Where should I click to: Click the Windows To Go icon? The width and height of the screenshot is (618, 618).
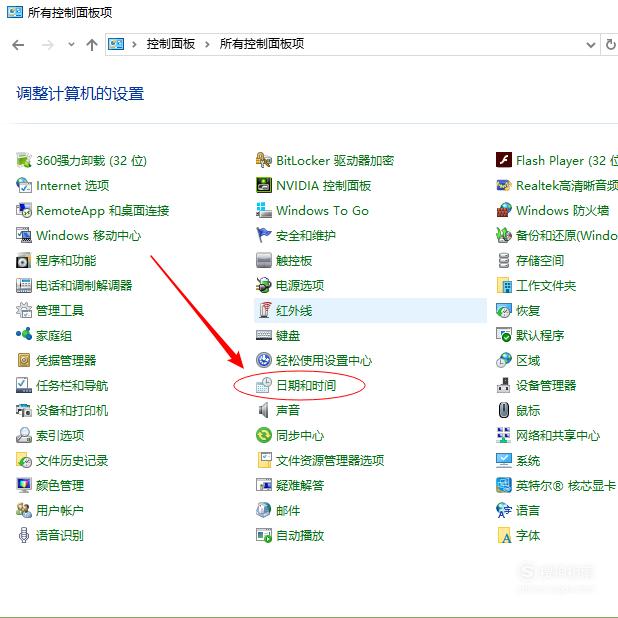[x=264, y=210]
